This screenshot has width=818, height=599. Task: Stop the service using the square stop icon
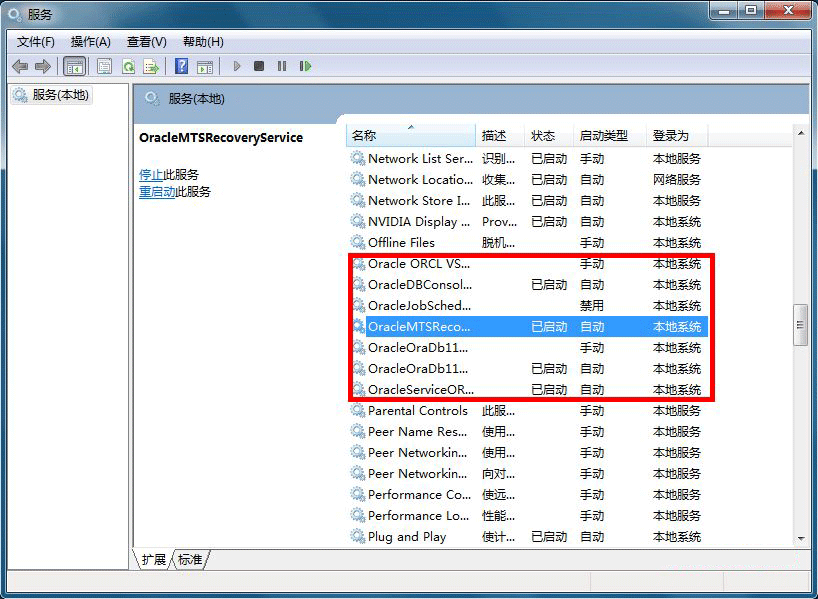coord(258,66)
